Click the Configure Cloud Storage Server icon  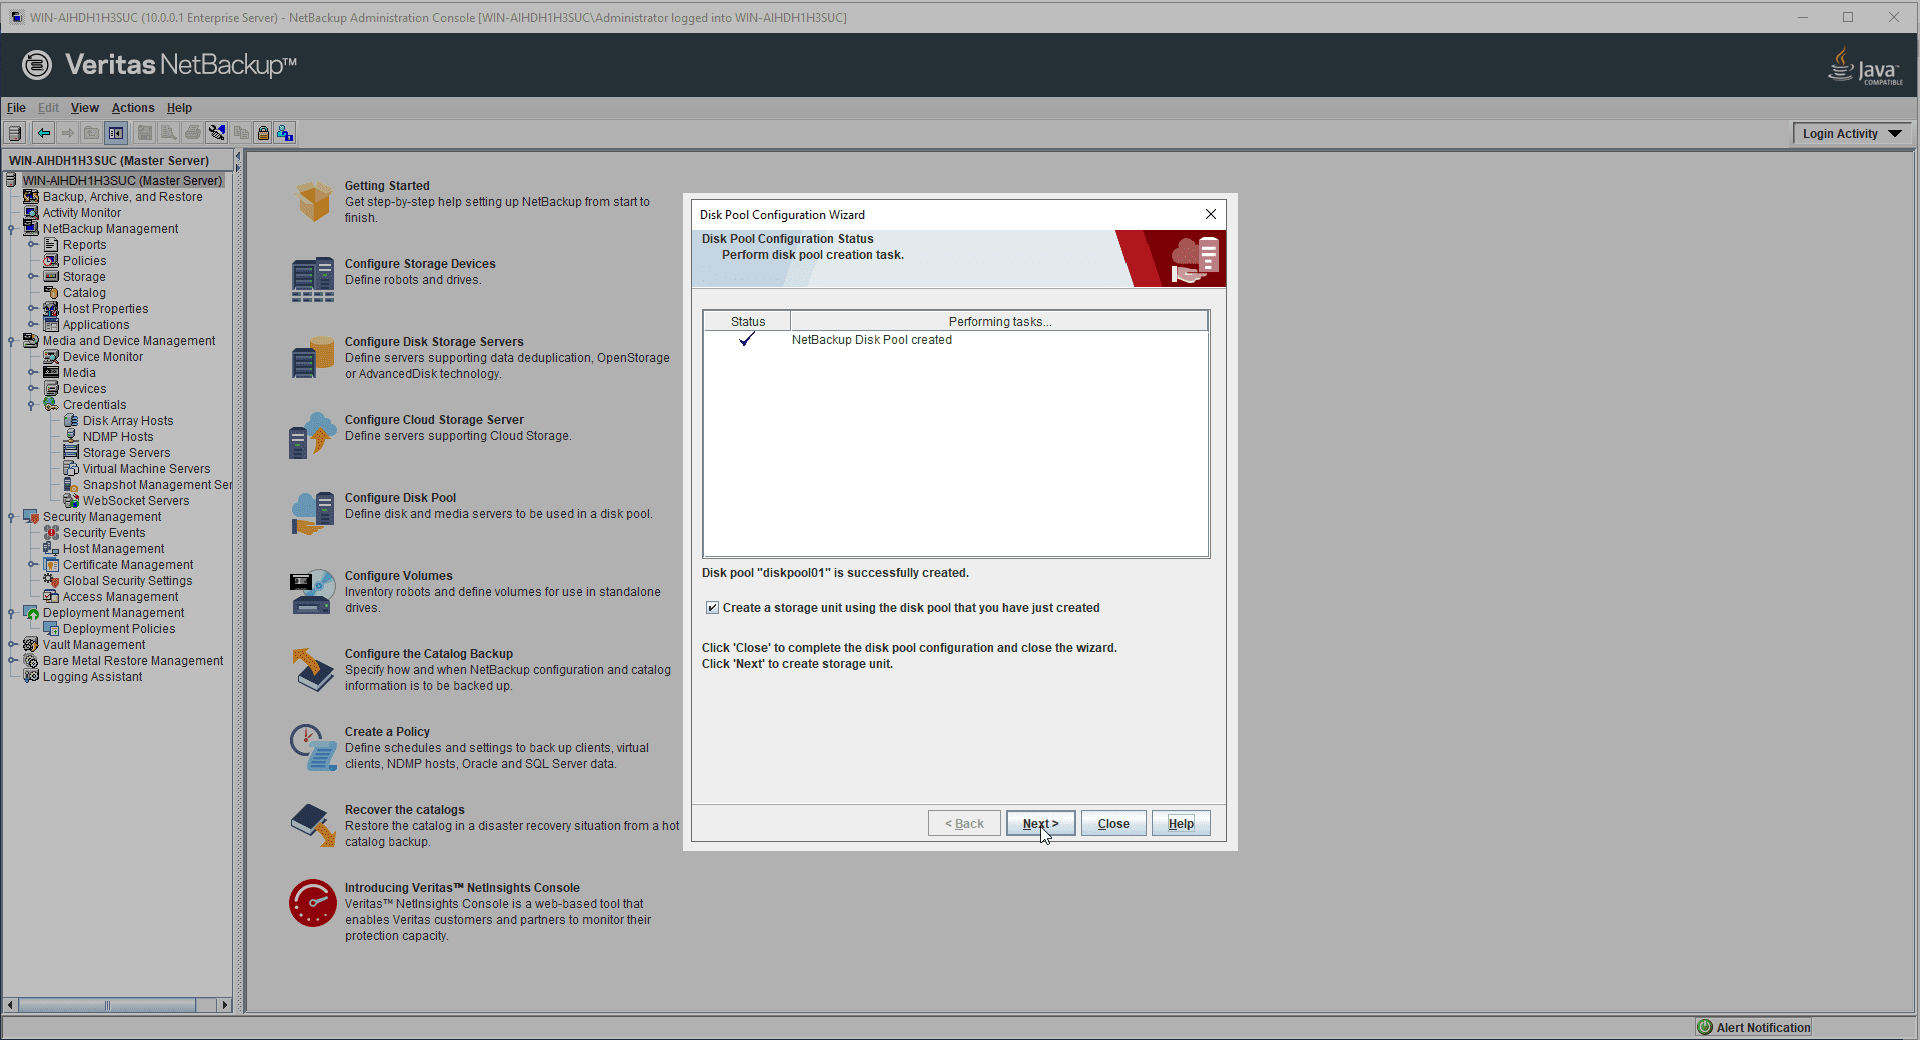(313, 436)
